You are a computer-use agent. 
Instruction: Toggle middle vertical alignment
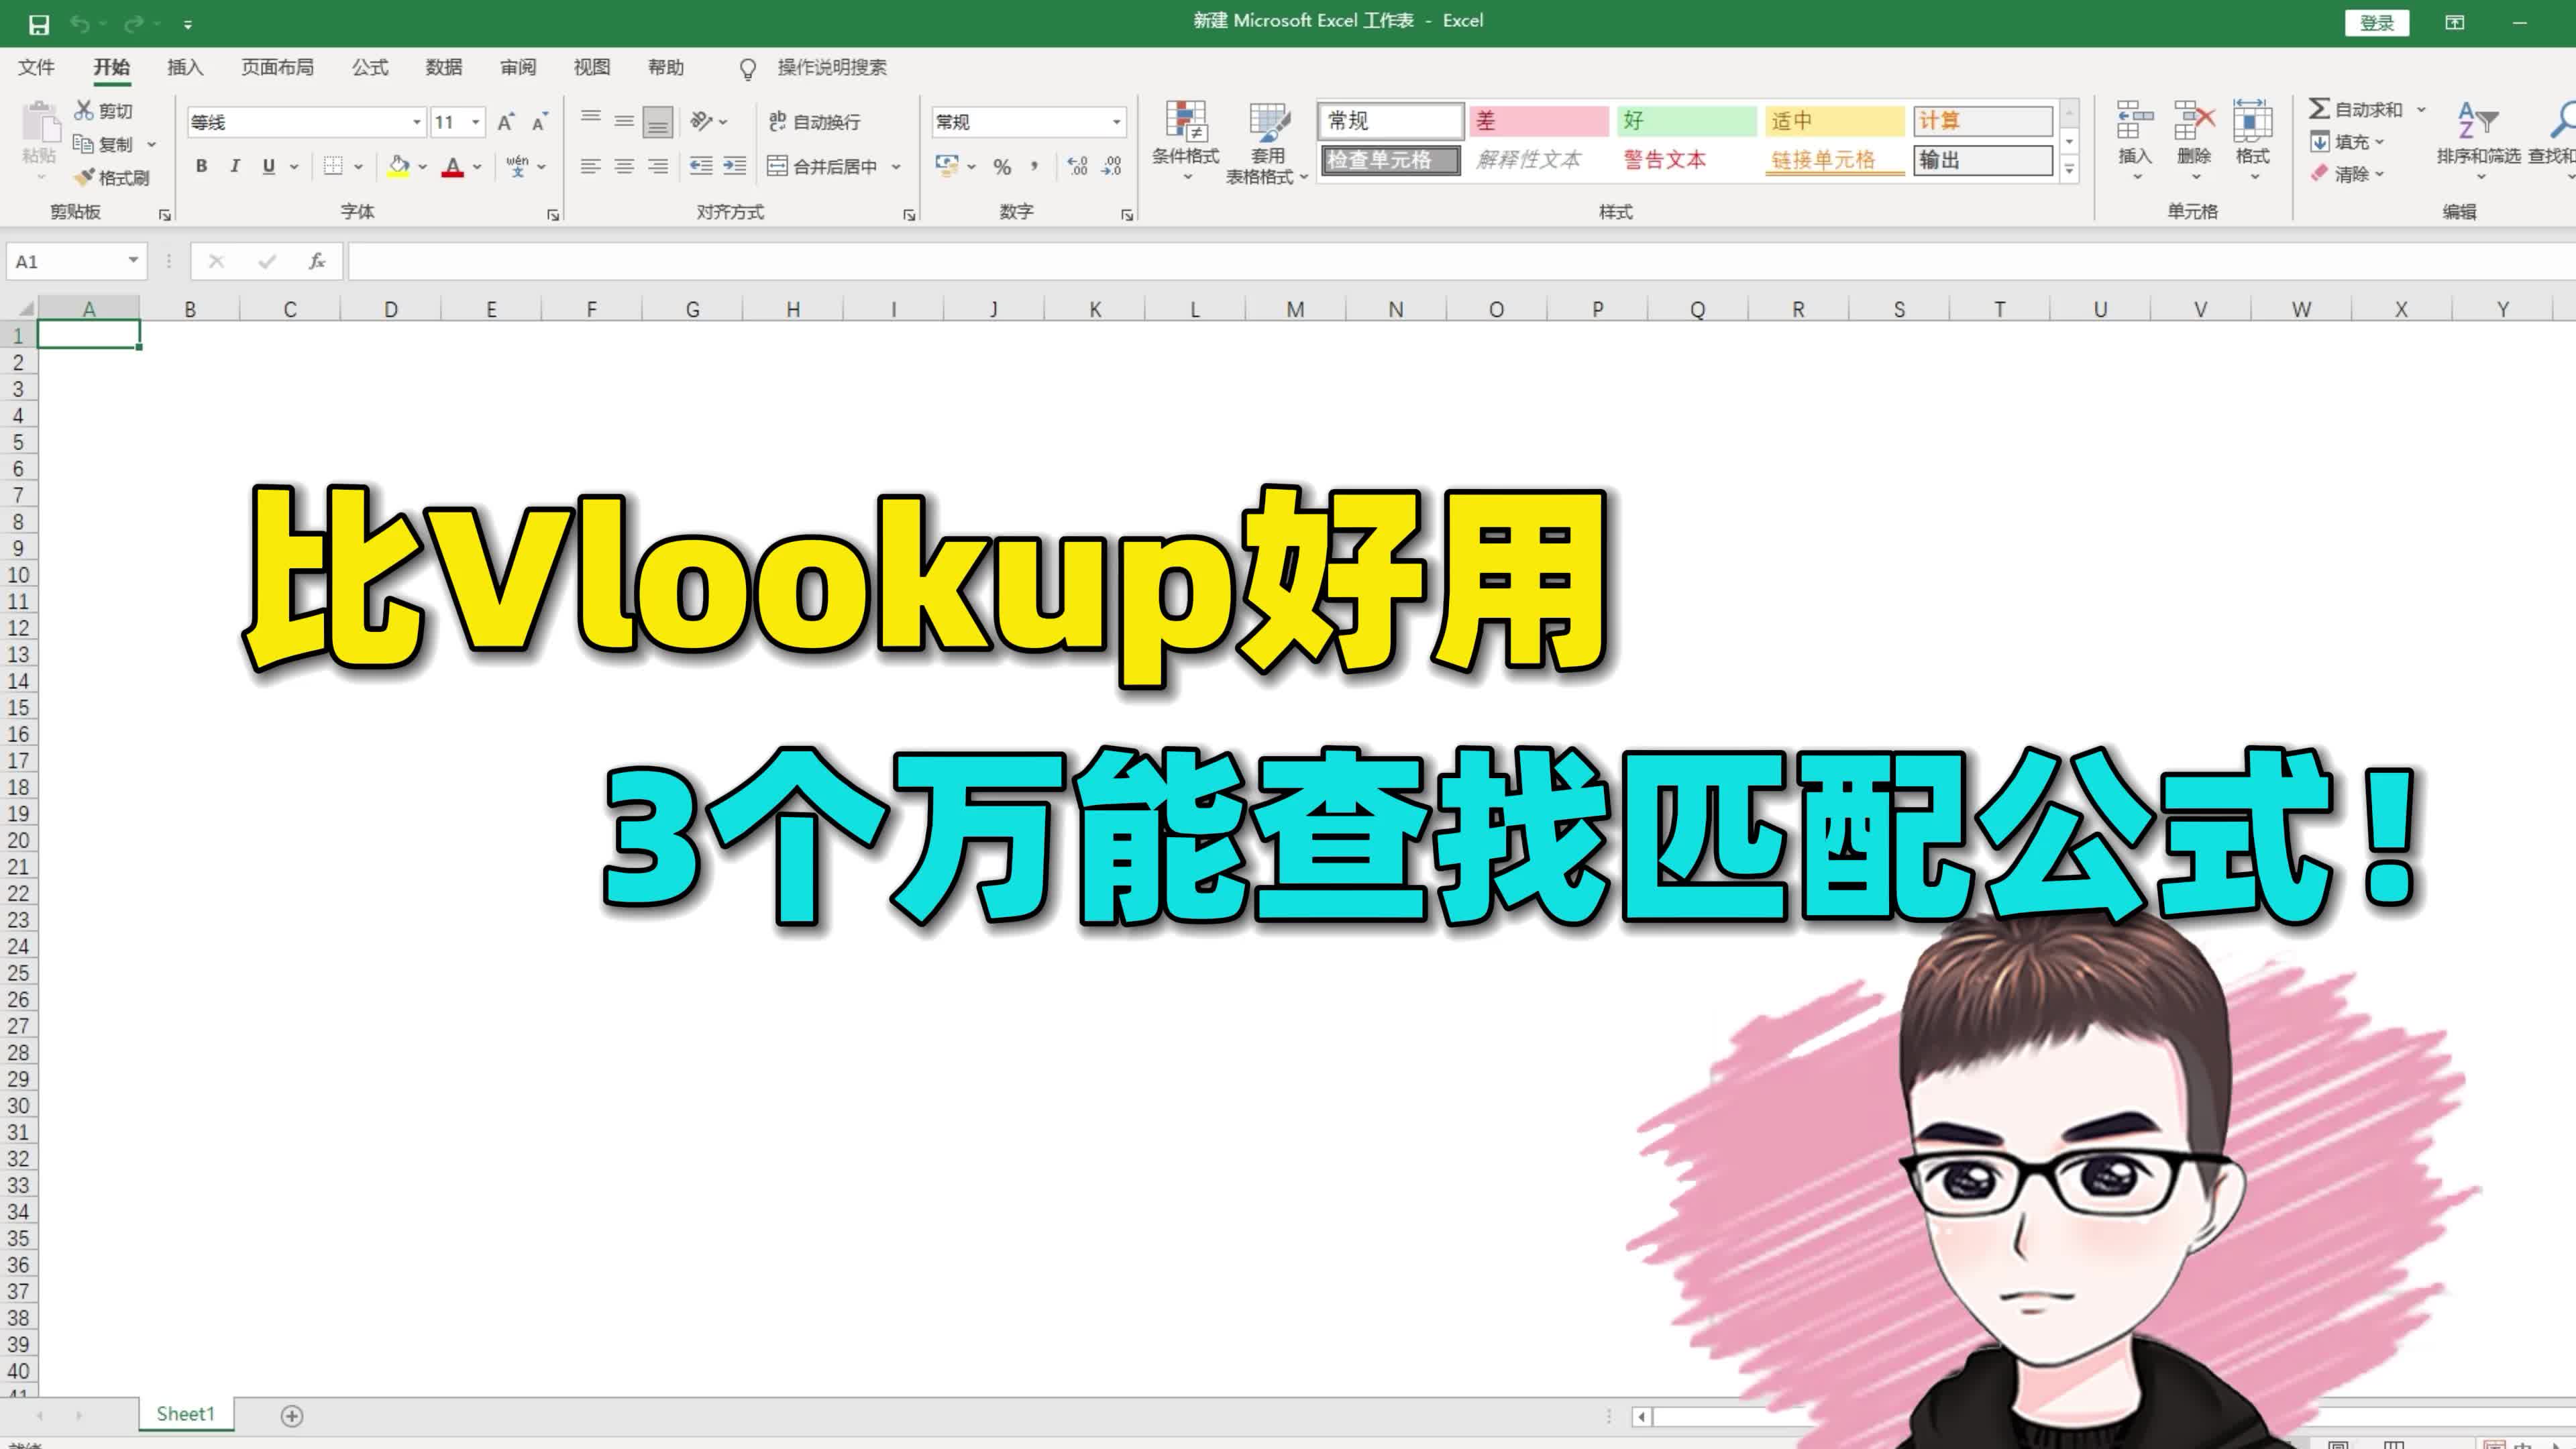tap(624, 121)
